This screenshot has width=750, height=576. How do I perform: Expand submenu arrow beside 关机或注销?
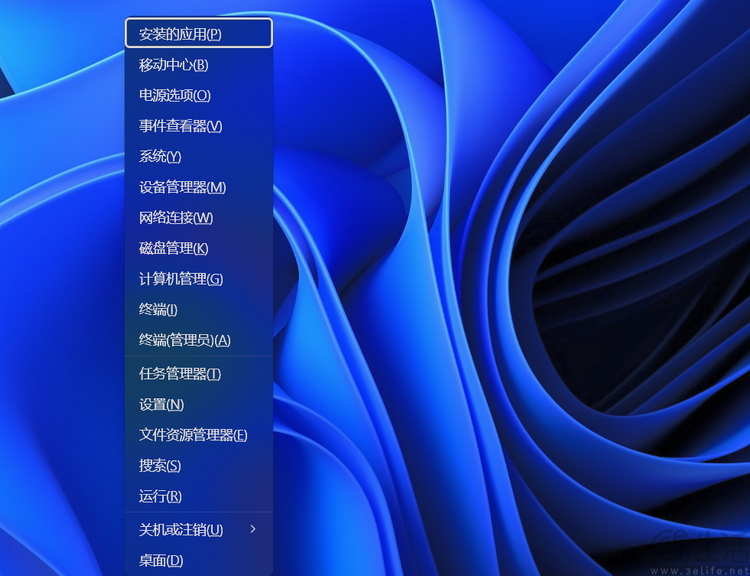click(253, 529)
